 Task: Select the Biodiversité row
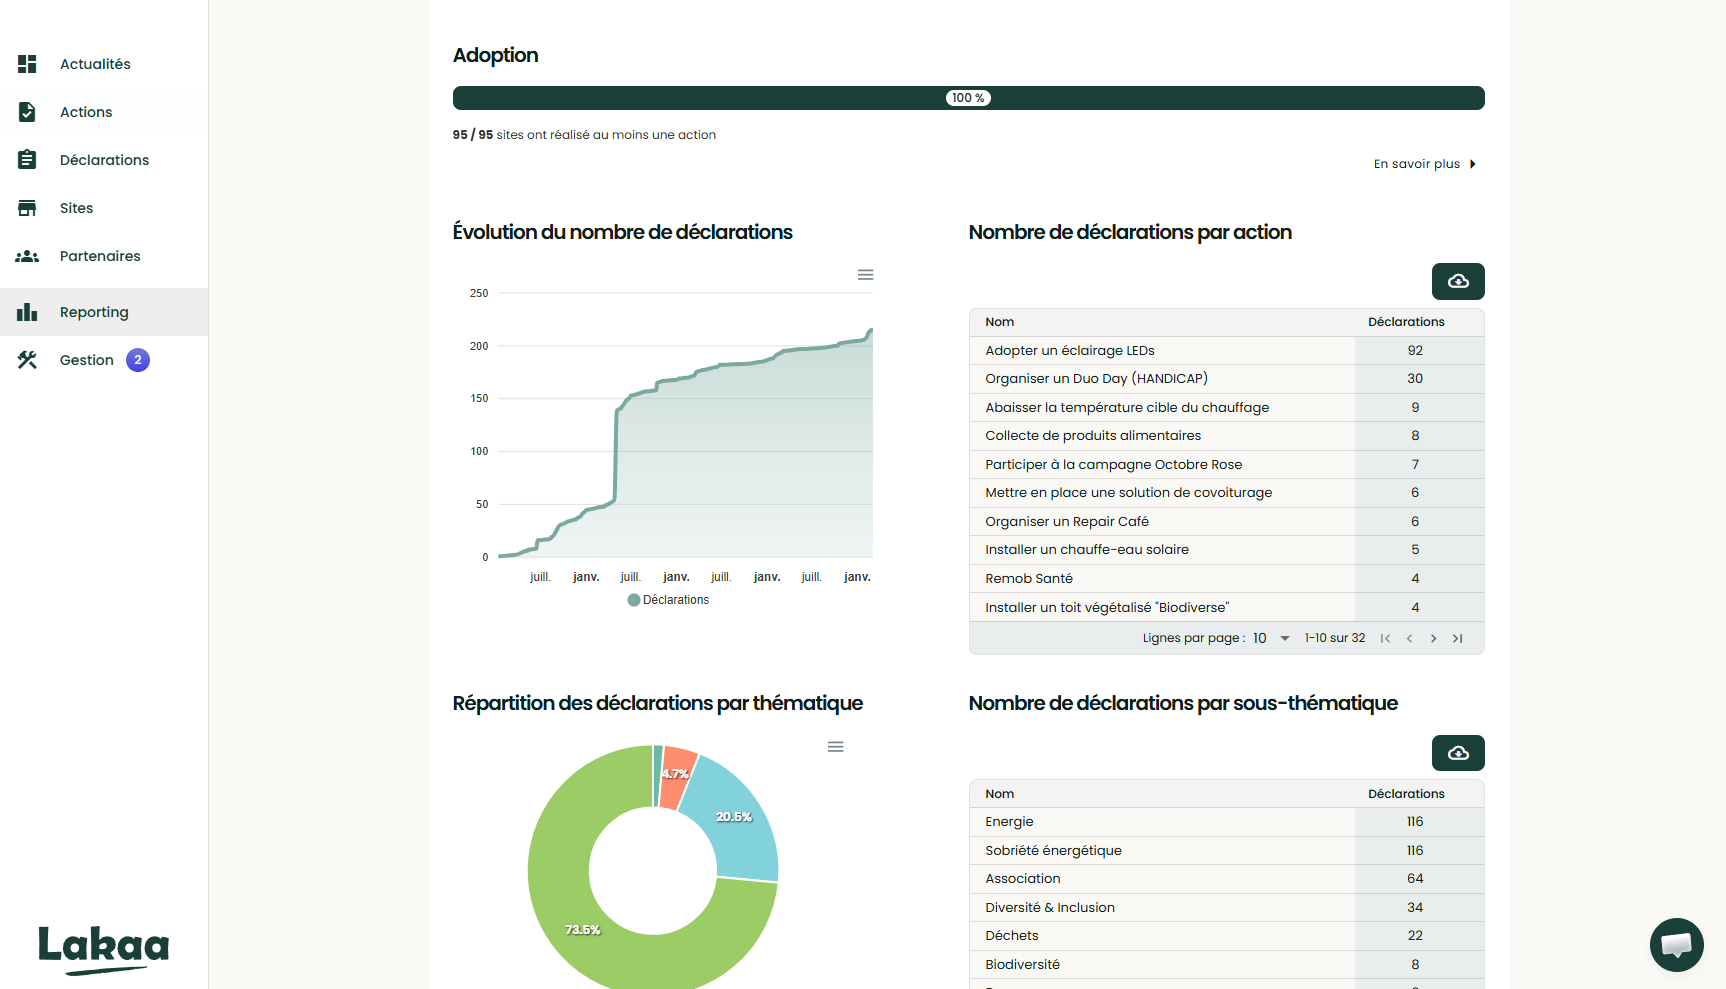(x=1226, y=965)
